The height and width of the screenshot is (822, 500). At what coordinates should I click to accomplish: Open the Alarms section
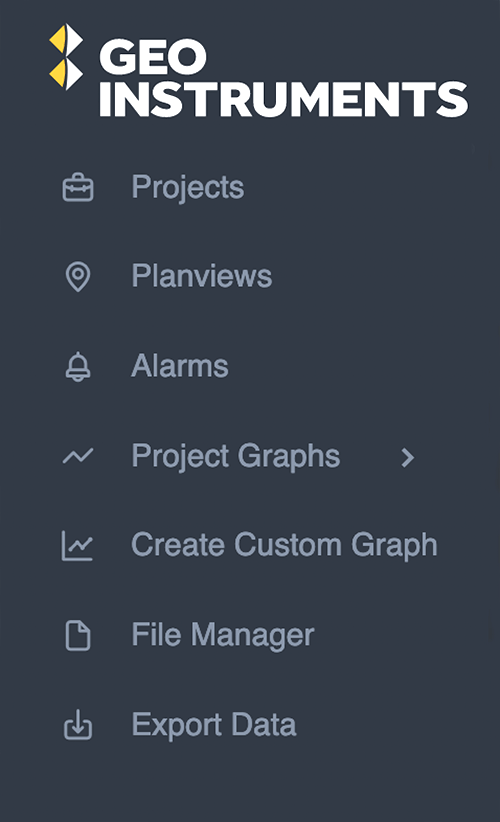(180, 365)
